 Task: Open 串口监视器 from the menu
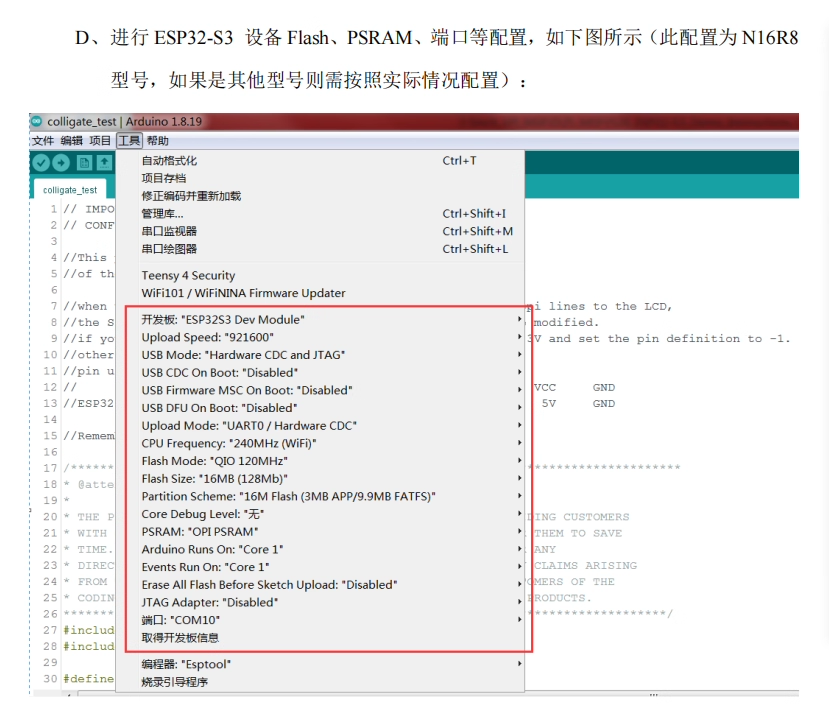[x=320, y=231]
